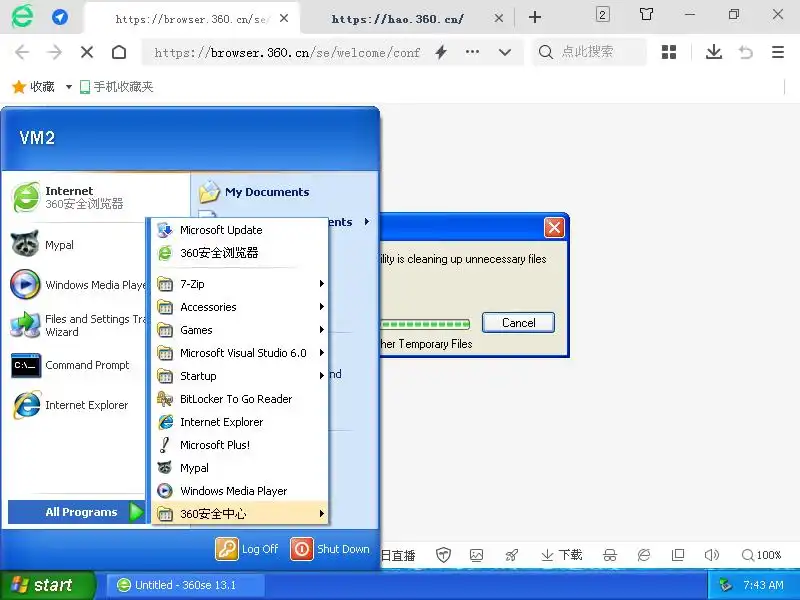Switch to the browser.360.cn tab
Viewport: 800px width, 600px height.
tap(191, 18)
